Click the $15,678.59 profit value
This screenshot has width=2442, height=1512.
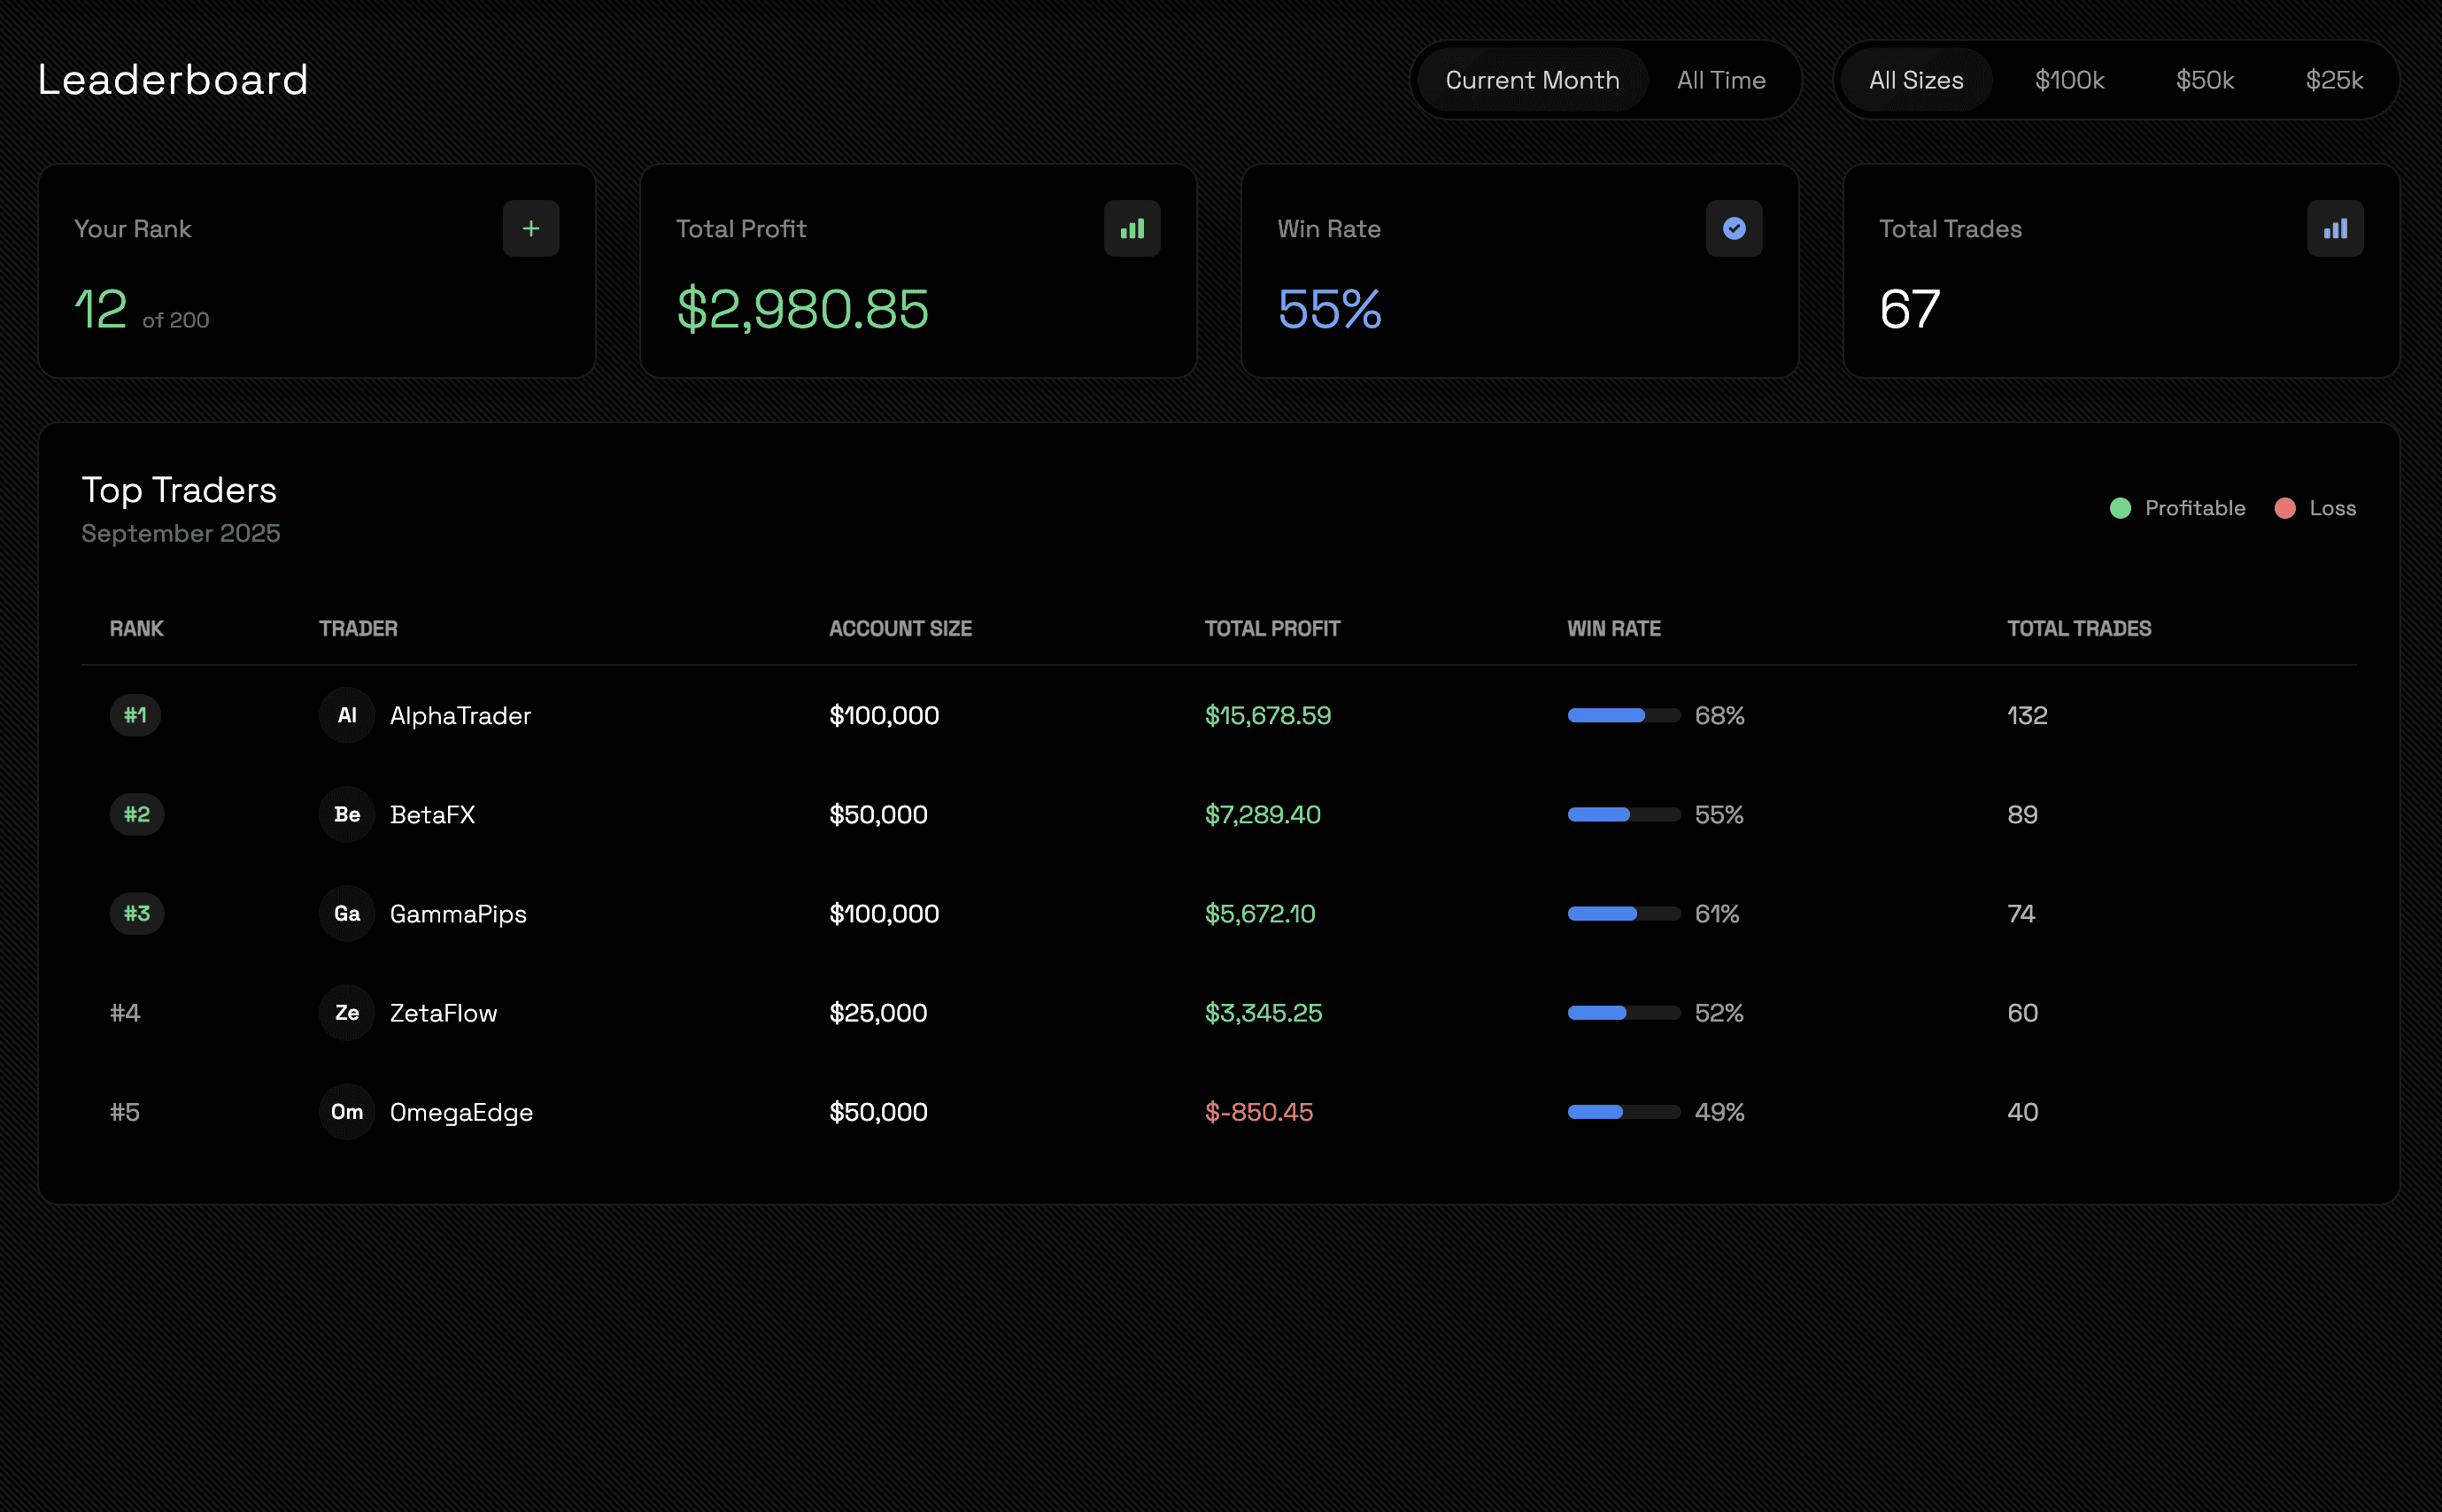[1268, 715]
